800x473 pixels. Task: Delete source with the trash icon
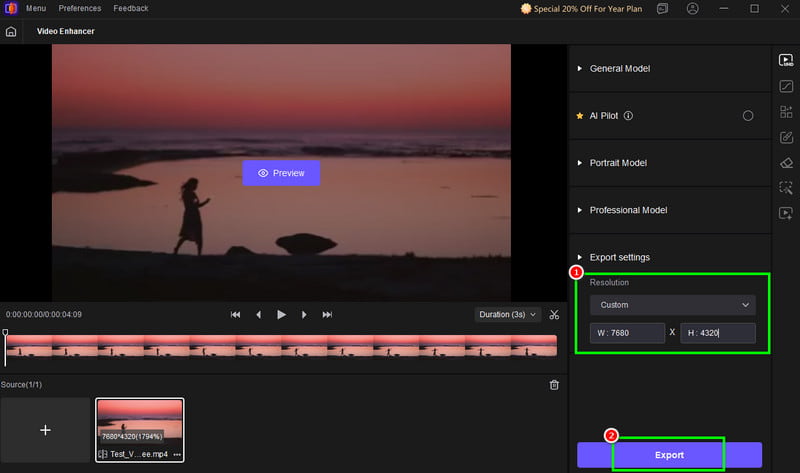click(554, 385)
